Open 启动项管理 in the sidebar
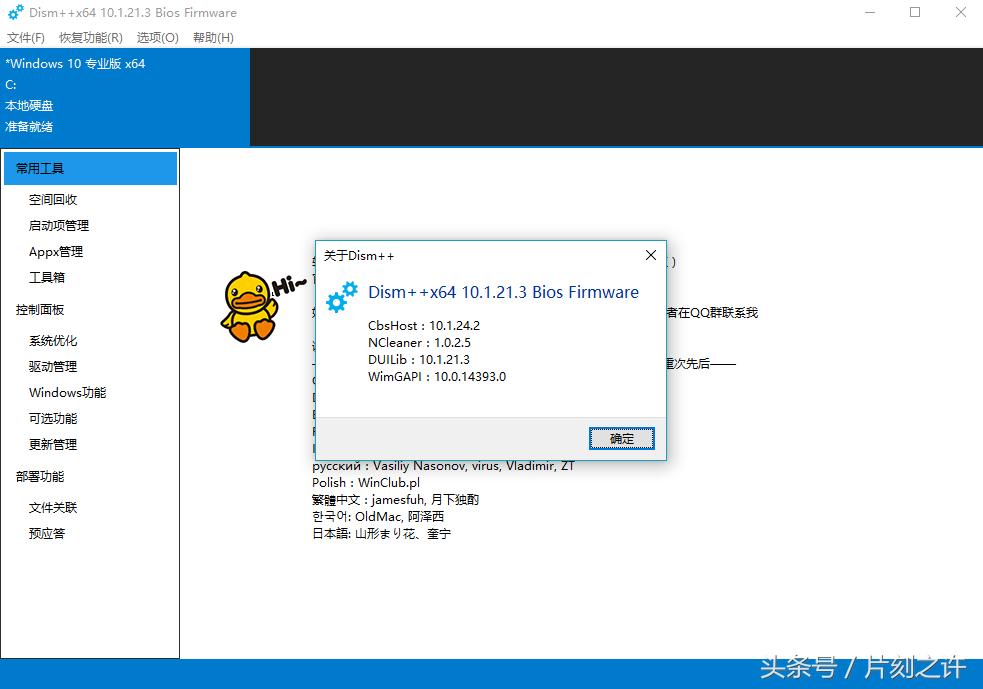This screenshot has height=689, width=983. (59, 225)
